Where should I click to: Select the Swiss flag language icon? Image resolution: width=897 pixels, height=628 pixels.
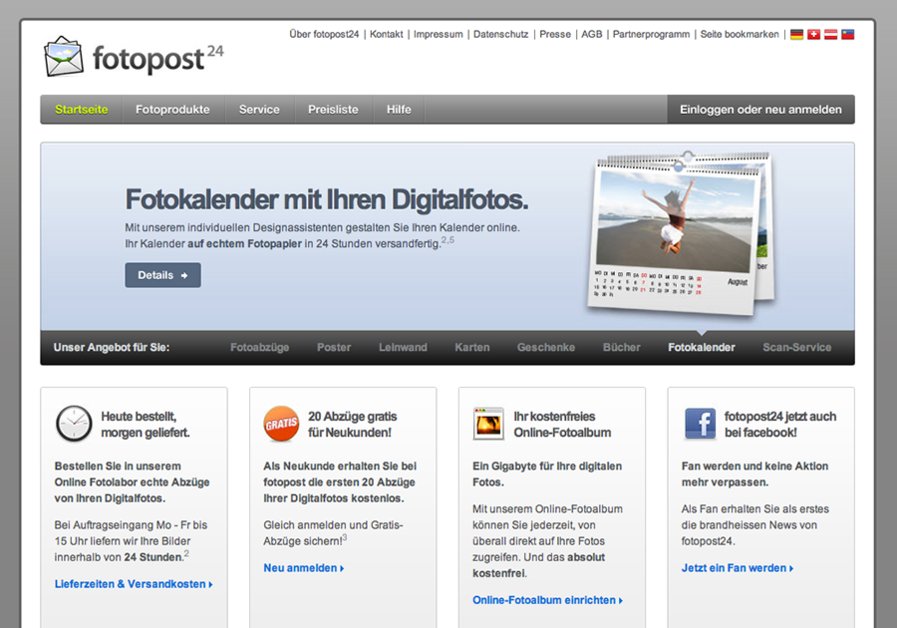(813, 34)
